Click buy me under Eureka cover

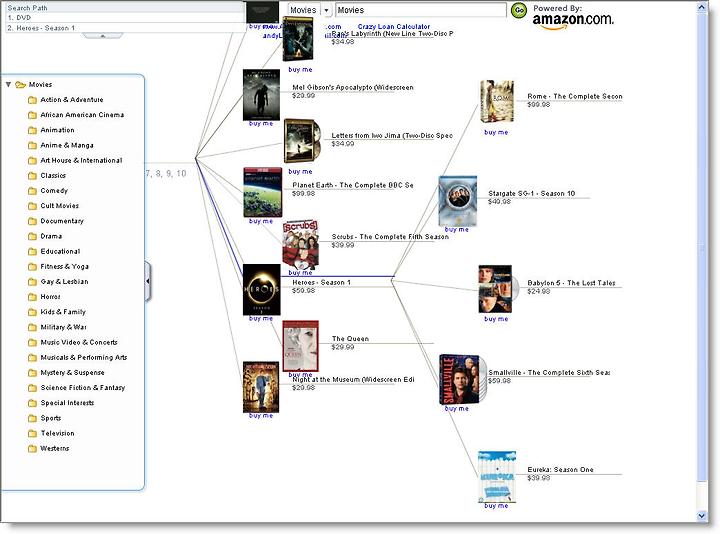tap(496, 506)
